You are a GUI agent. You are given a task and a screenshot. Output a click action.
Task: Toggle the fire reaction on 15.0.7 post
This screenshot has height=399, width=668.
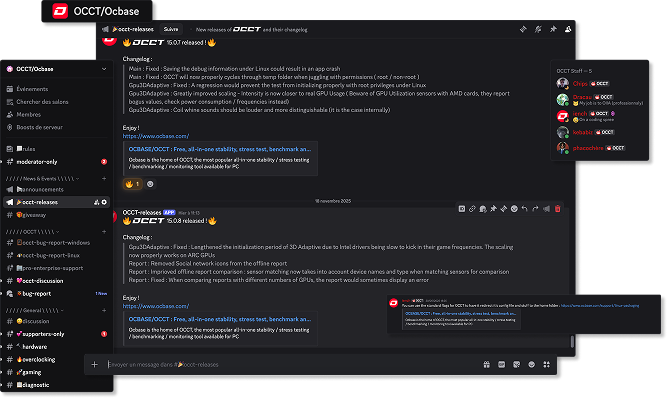[132, 184]
